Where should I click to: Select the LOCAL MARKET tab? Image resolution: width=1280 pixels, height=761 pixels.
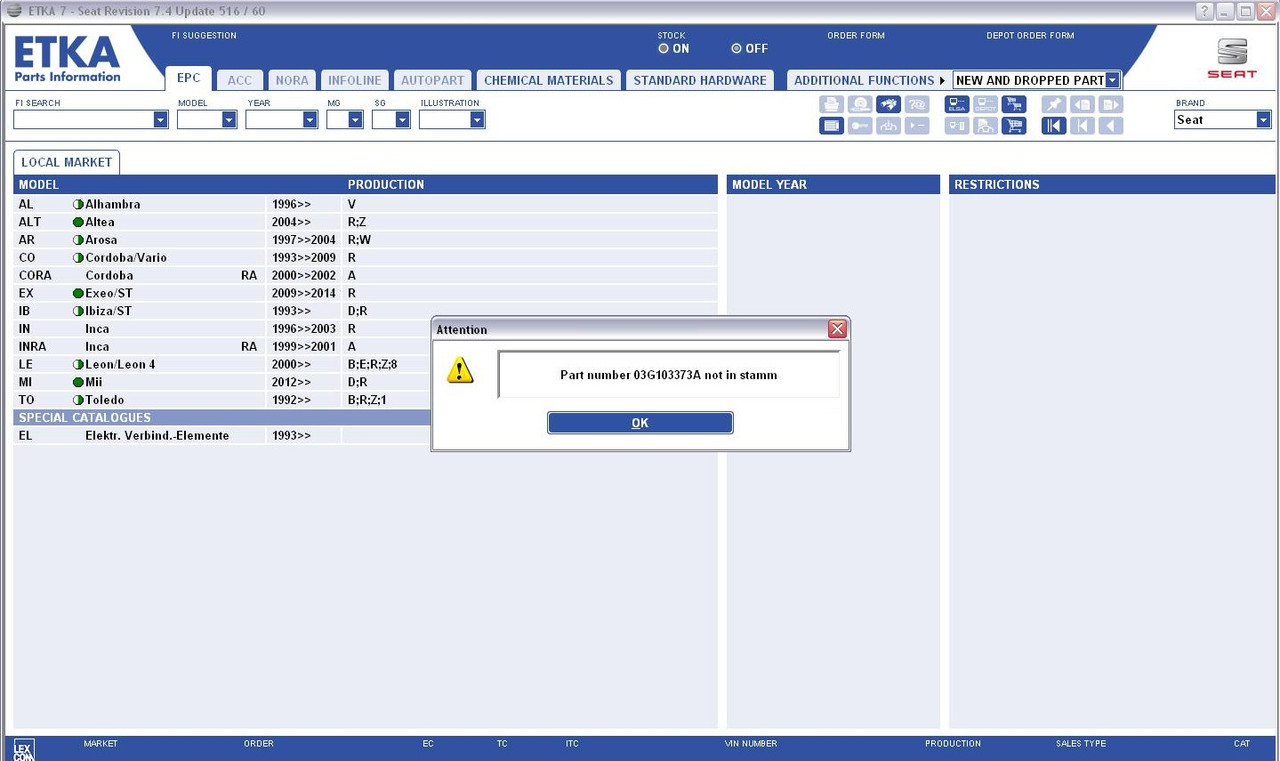point(67,162)
